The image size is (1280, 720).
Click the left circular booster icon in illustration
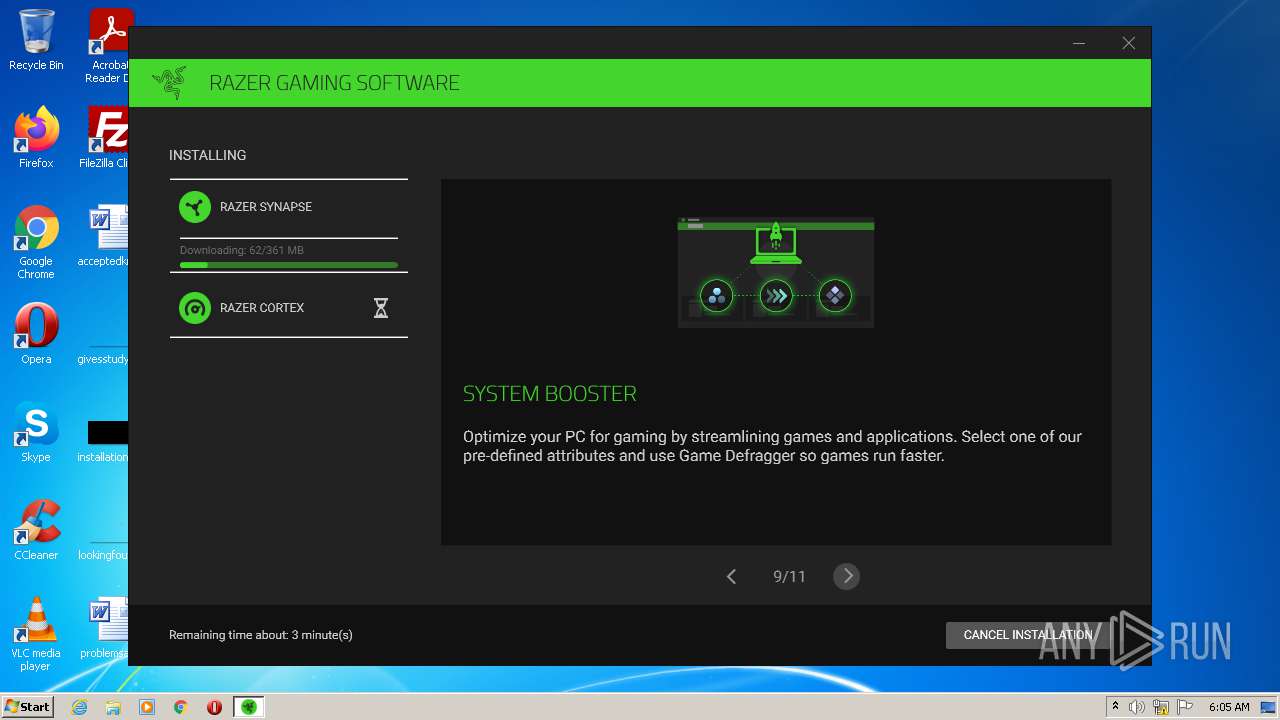tap(717, 295)
